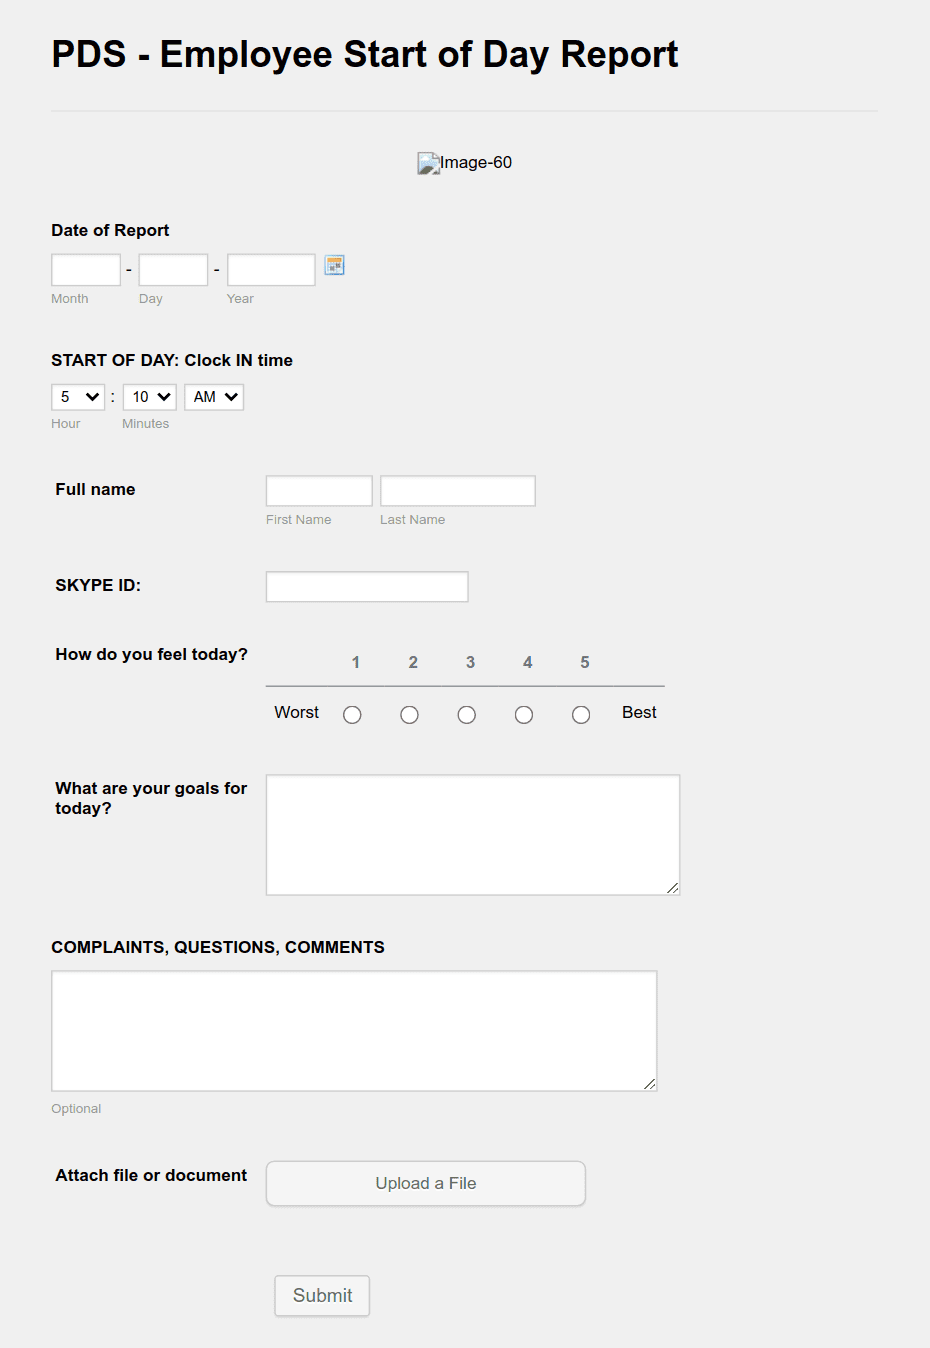Select rating 2 for how you feel

click(408, 714)
